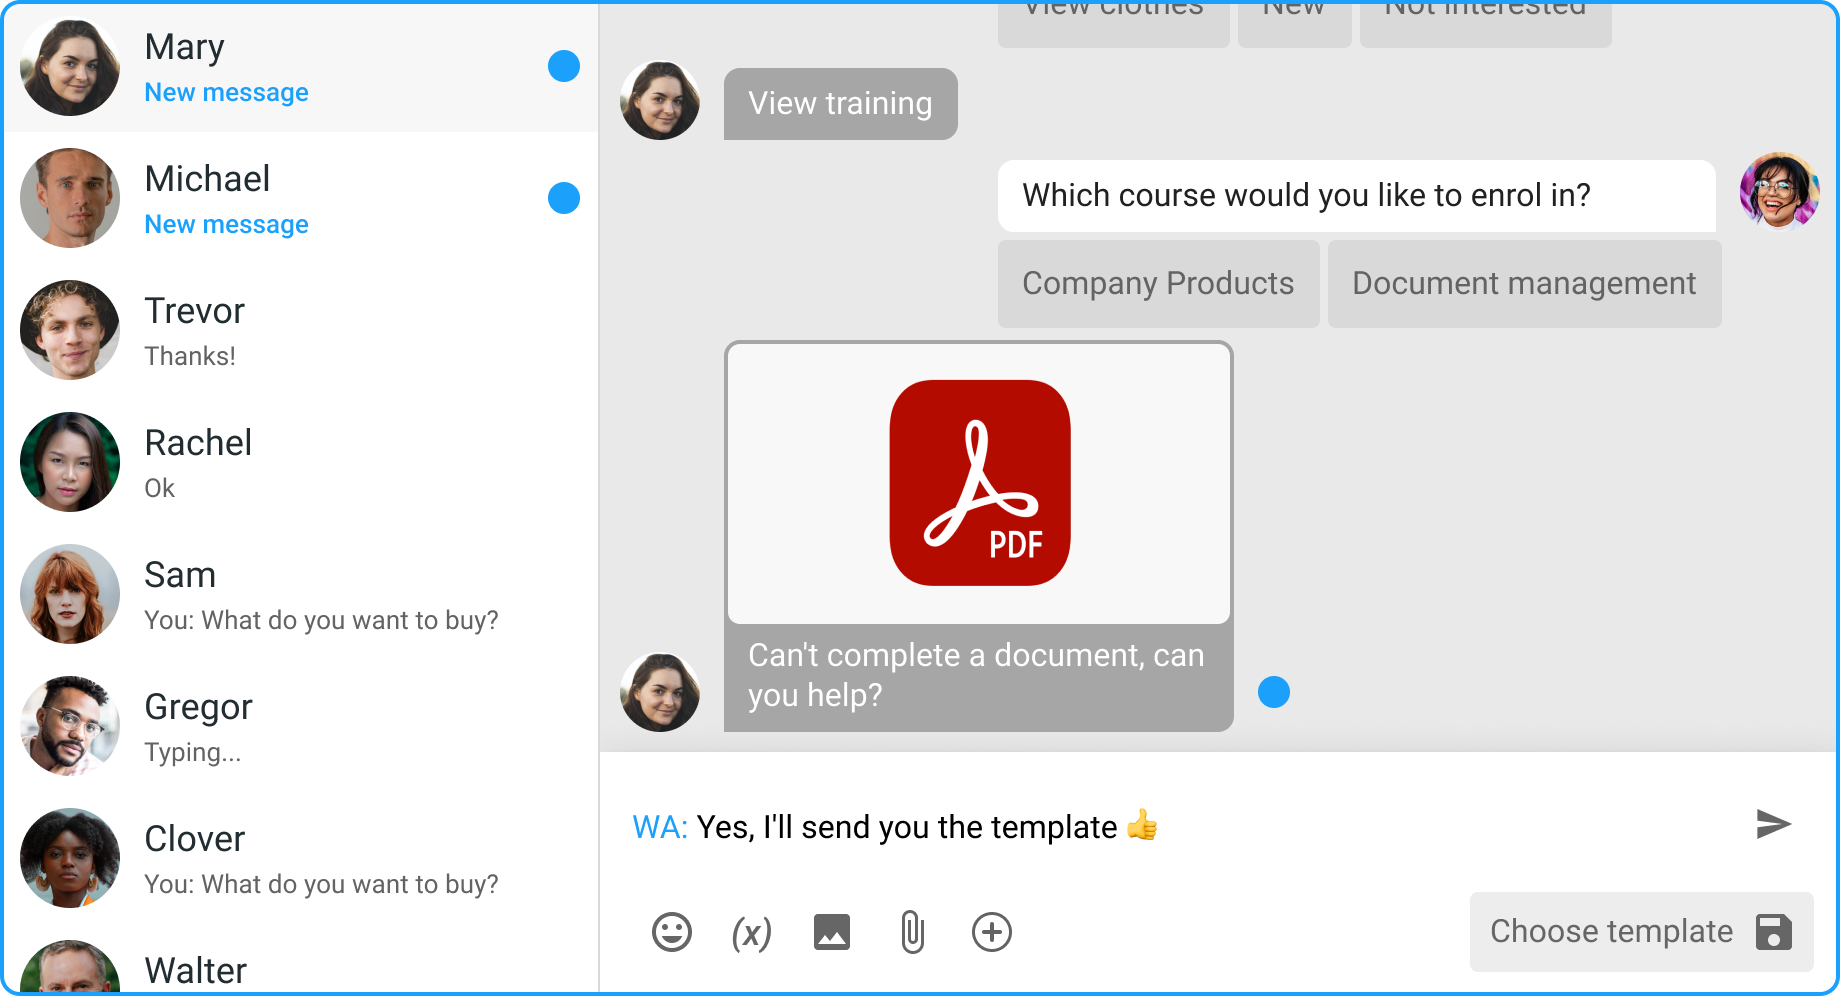
Task: Click Sam's avatar photo
Action: [70, 594]
